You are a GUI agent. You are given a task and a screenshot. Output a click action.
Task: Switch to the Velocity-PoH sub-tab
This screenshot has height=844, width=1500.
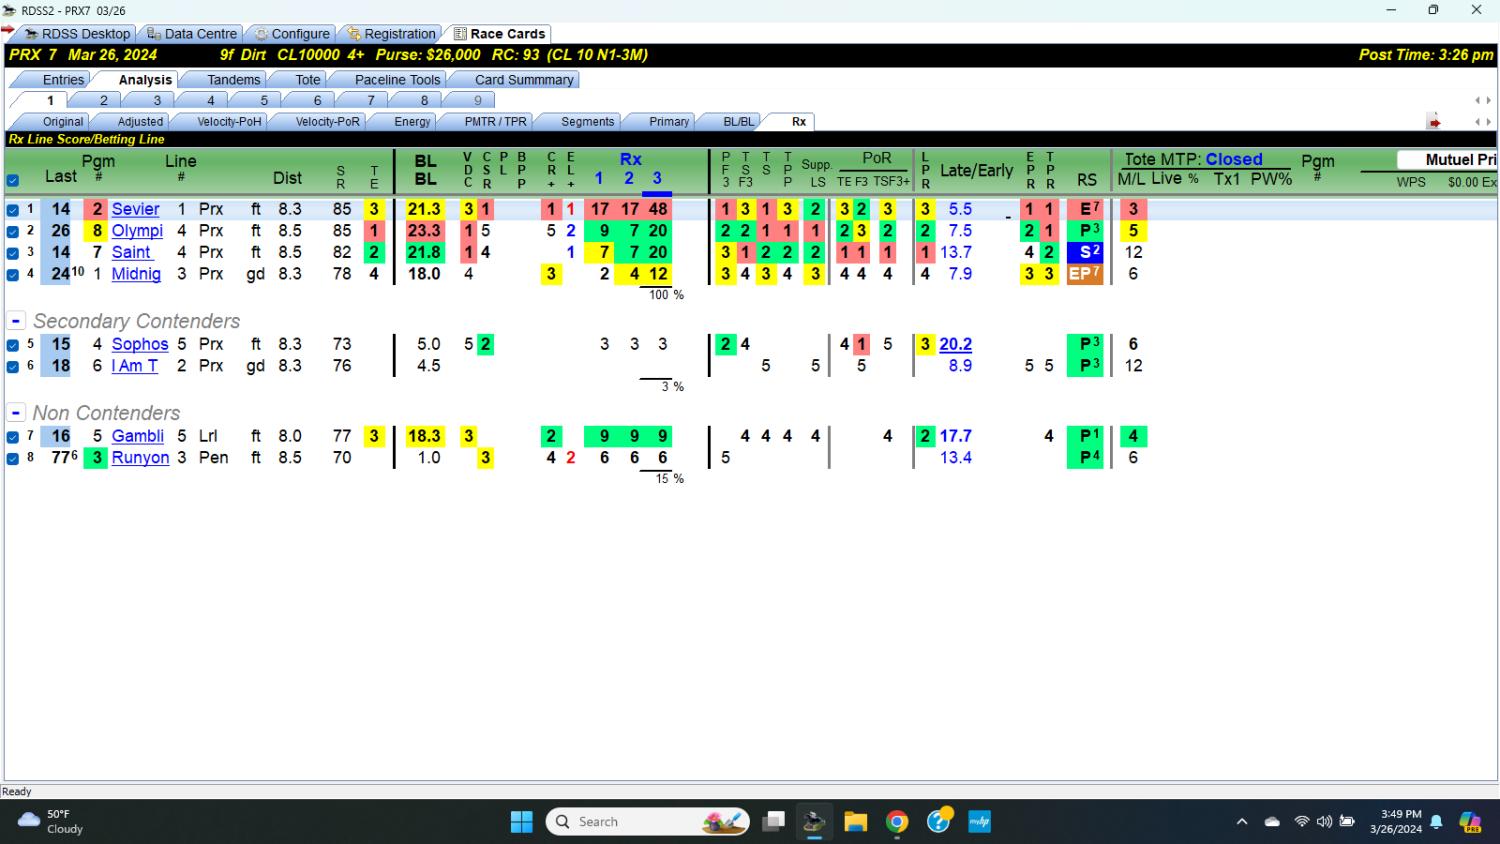[x=229, y=122]
